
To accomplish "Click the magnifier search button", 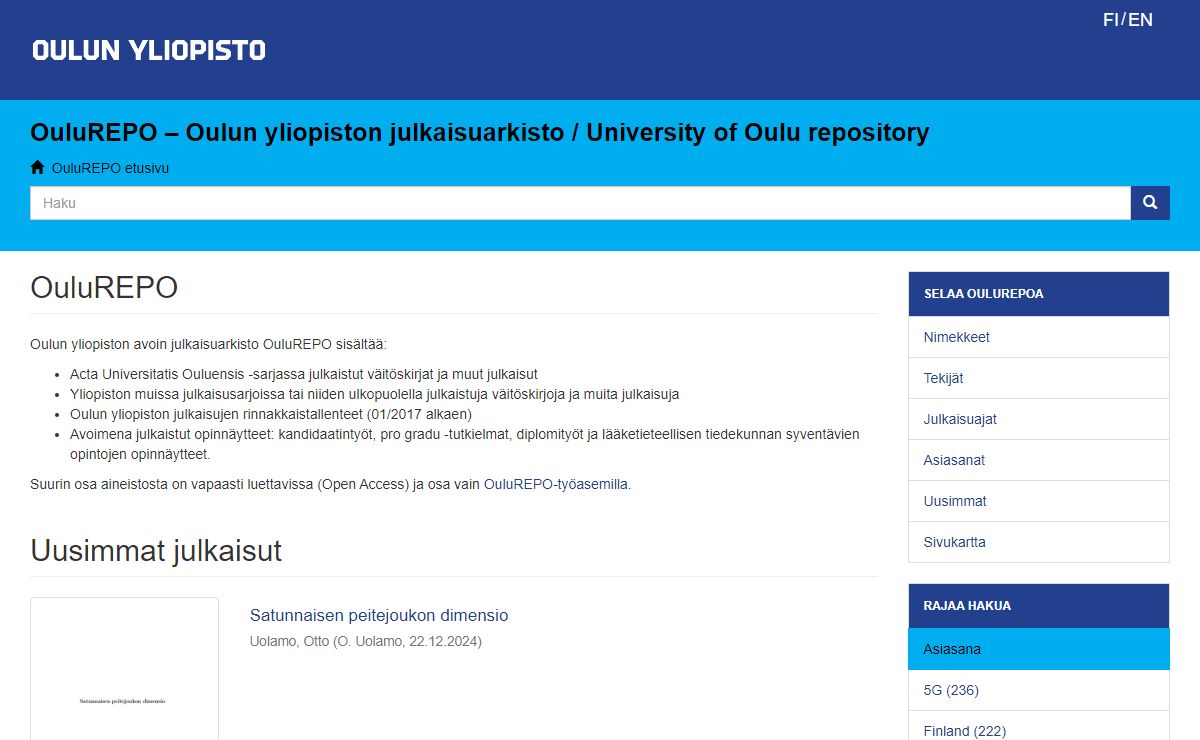I will (1150, 203).
